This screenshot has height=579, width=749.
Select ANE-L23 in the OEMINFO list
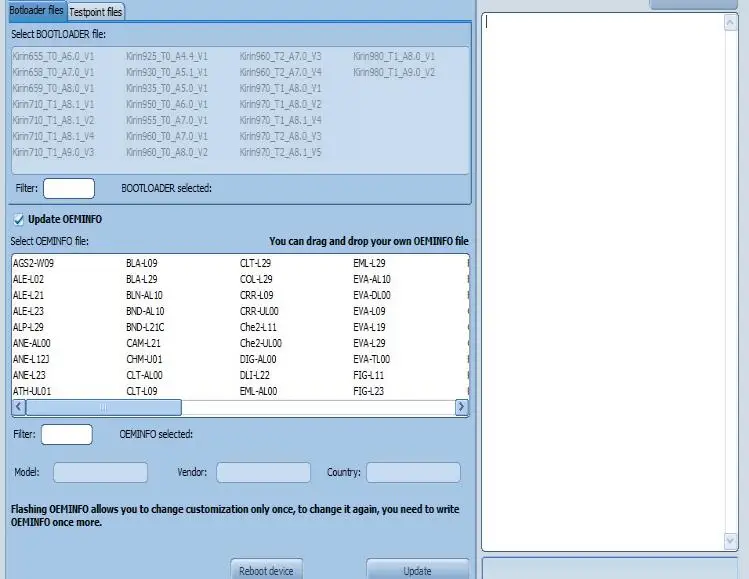(29, 375)
